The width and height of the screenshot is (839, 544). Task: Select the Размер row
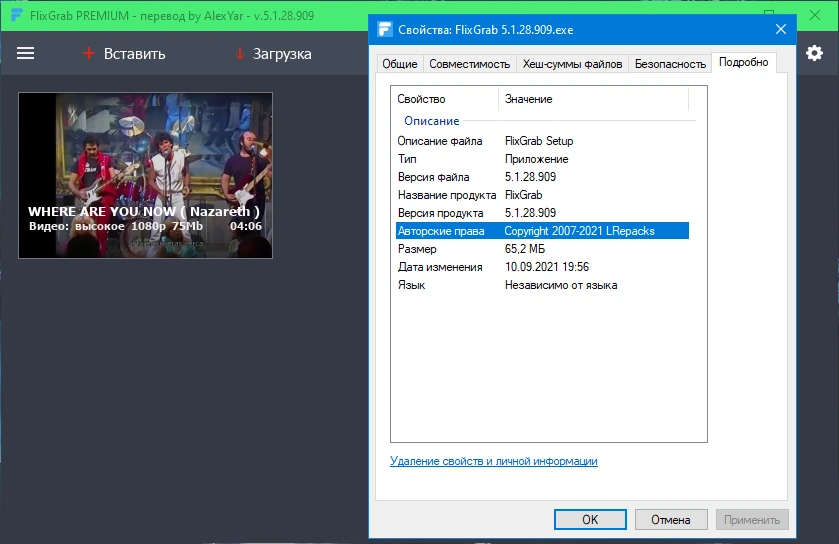(x=542, y=249)
